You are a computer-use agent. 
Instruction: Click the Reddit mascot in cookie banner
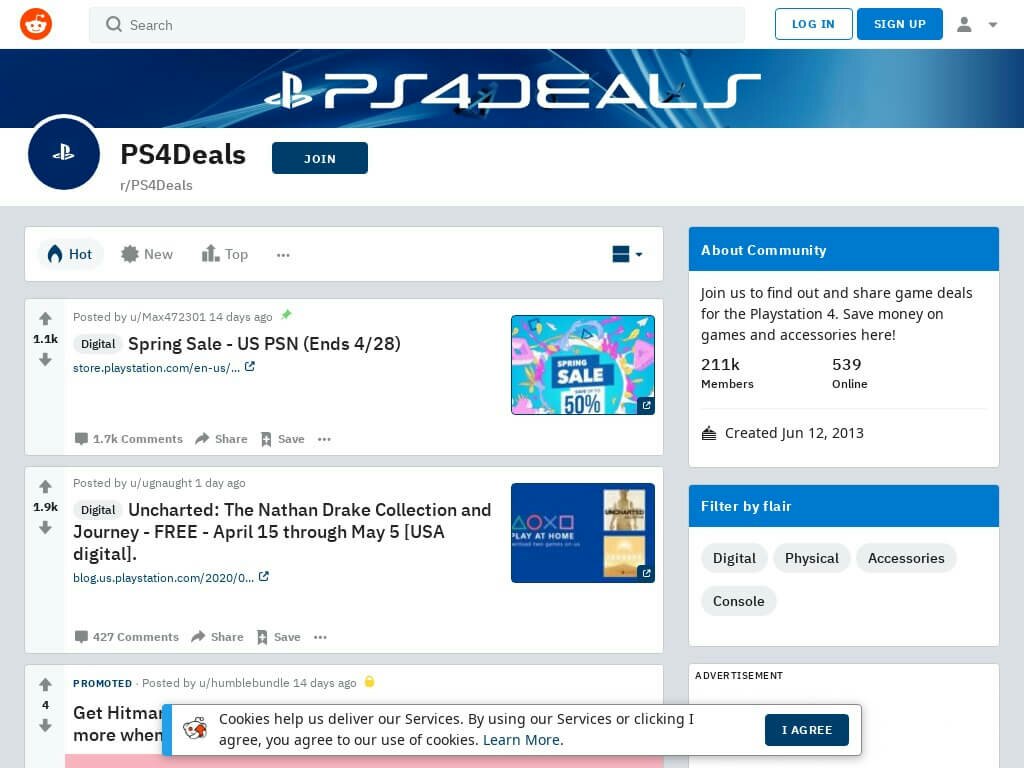pos(195,728)
